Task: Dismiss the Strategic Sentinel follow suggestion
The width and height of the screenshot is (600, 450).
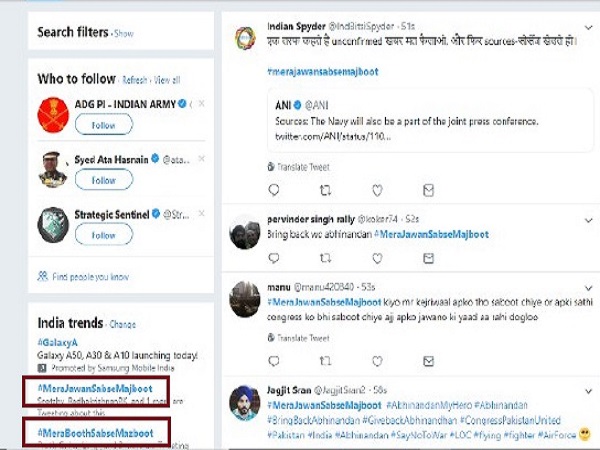Action: coord(201,214)
